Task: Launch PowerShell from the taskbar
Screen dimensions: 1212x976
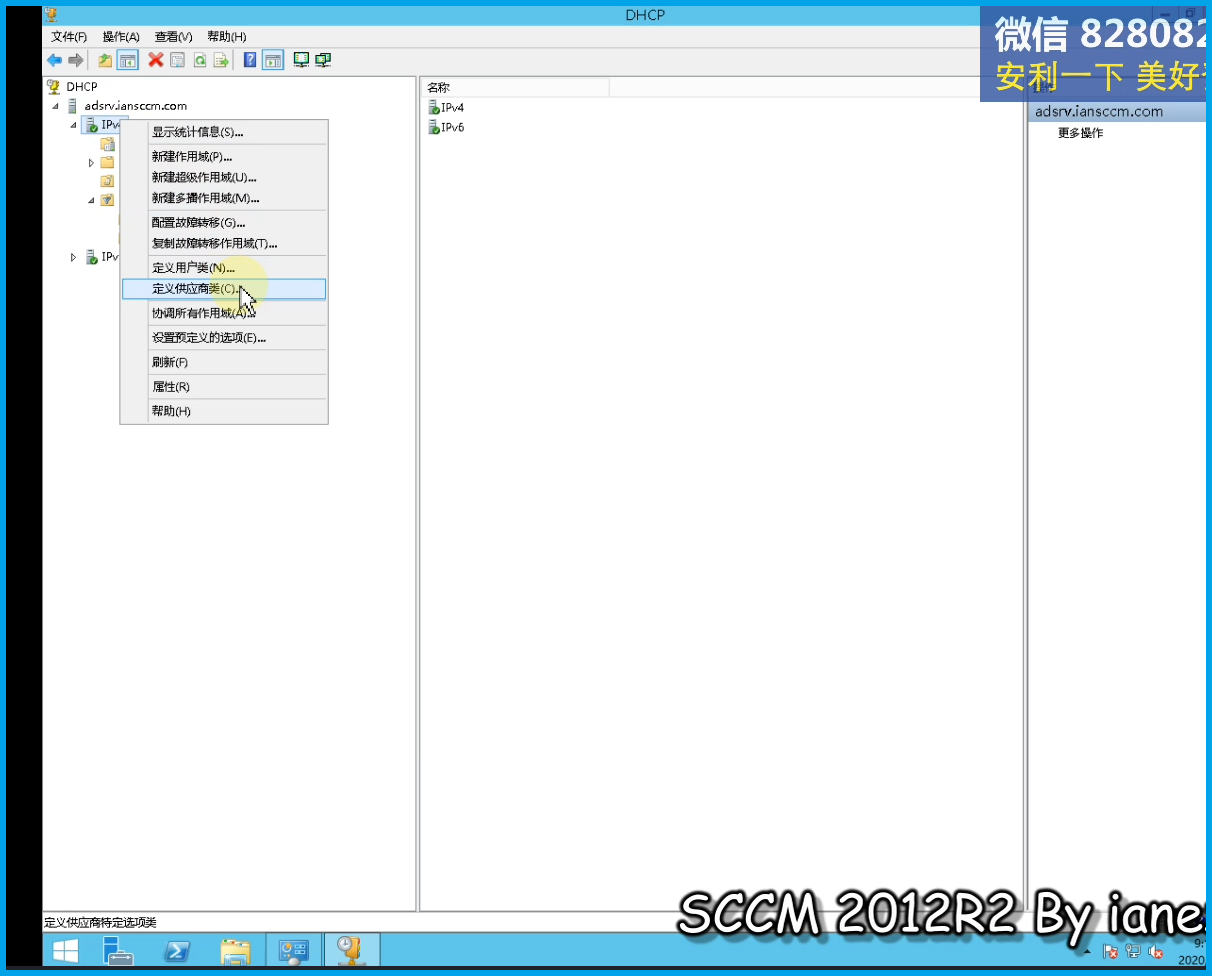Action: pyautogui.click(x=178, y=950)
